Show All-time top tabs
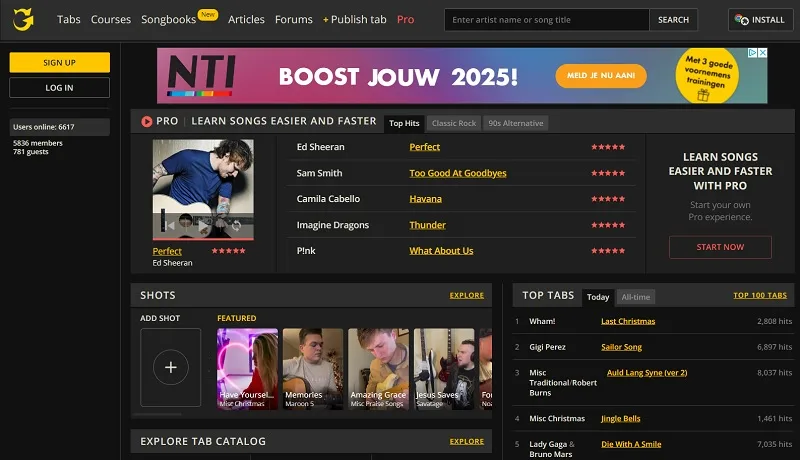The width and height of the screenshot is (800, 460). click(x=636, y=297)
